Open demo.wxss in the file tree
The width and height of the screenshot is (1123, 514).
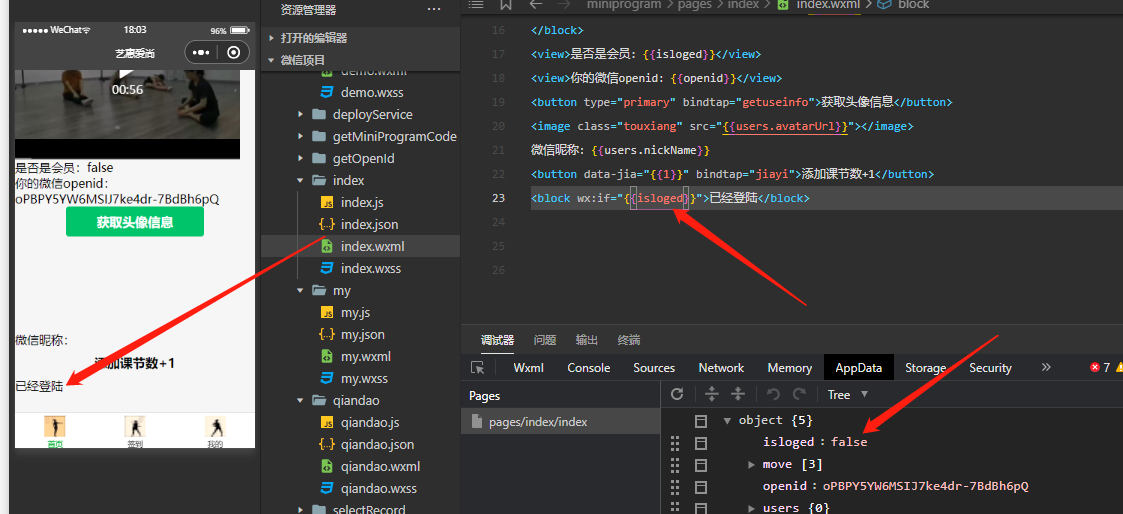coord(372,92)
